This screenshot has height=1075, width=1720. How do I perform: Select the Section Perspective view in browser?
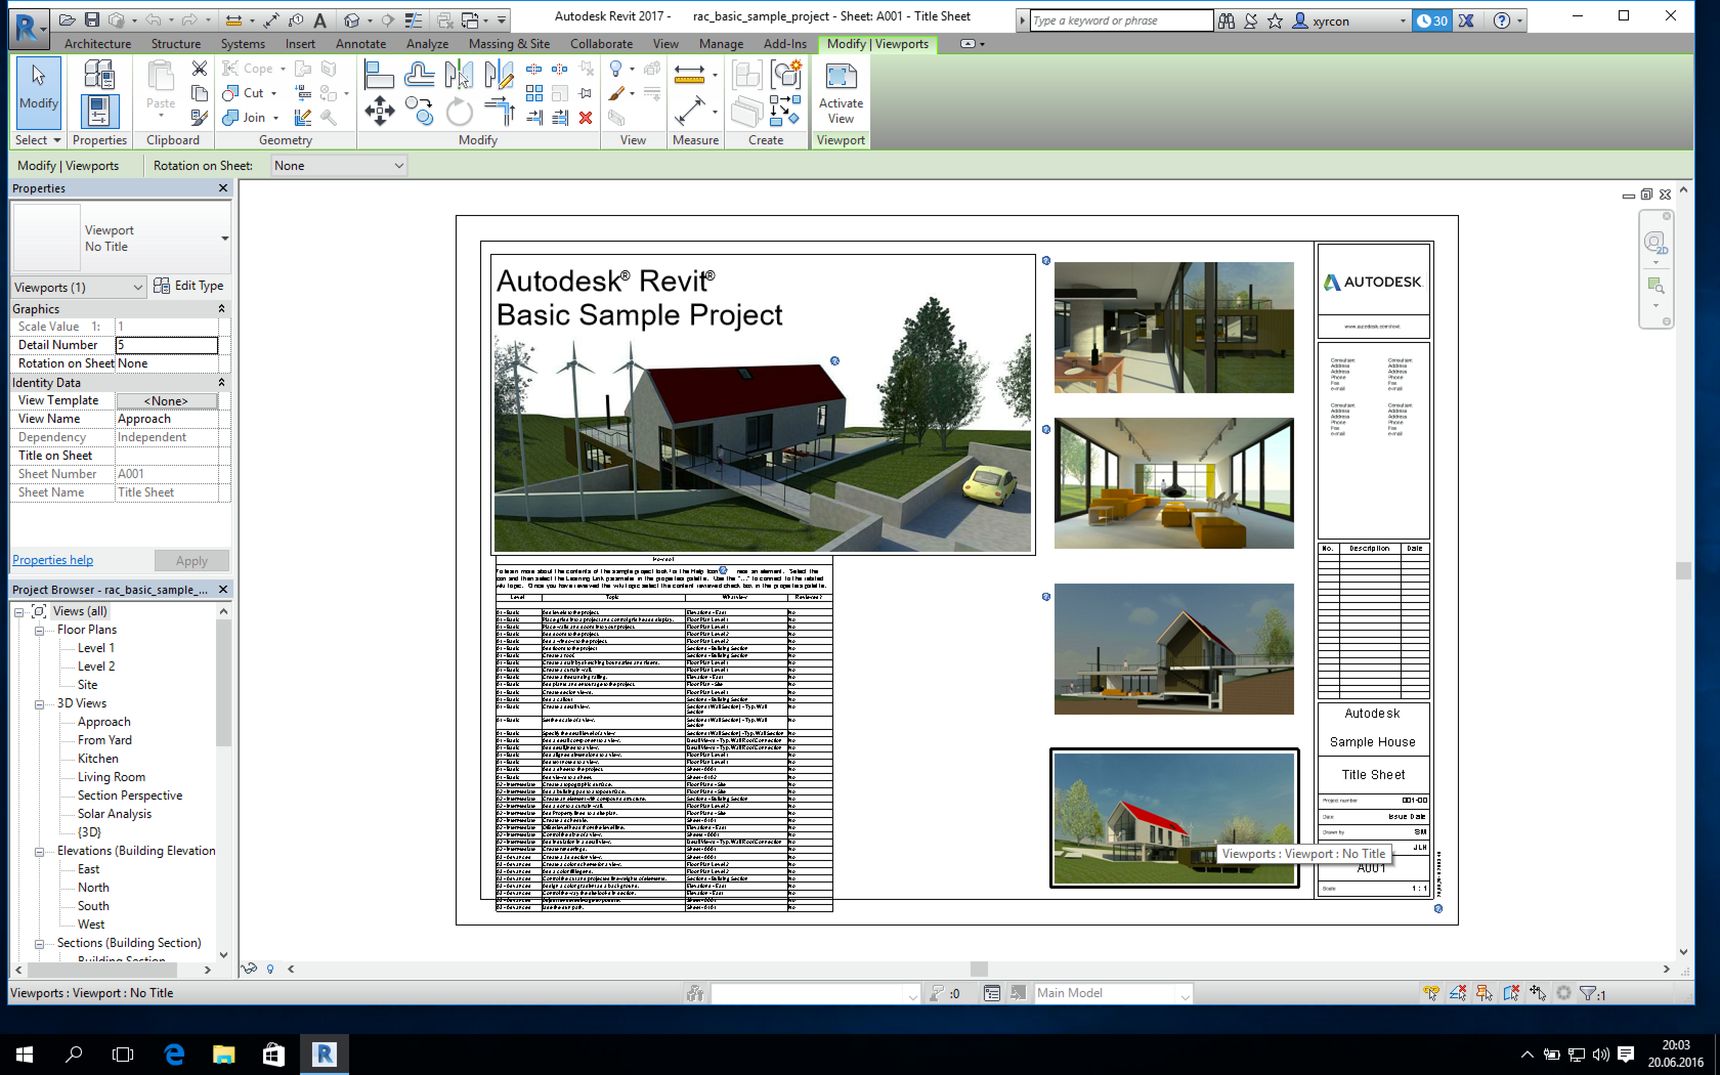pos(130,796)
